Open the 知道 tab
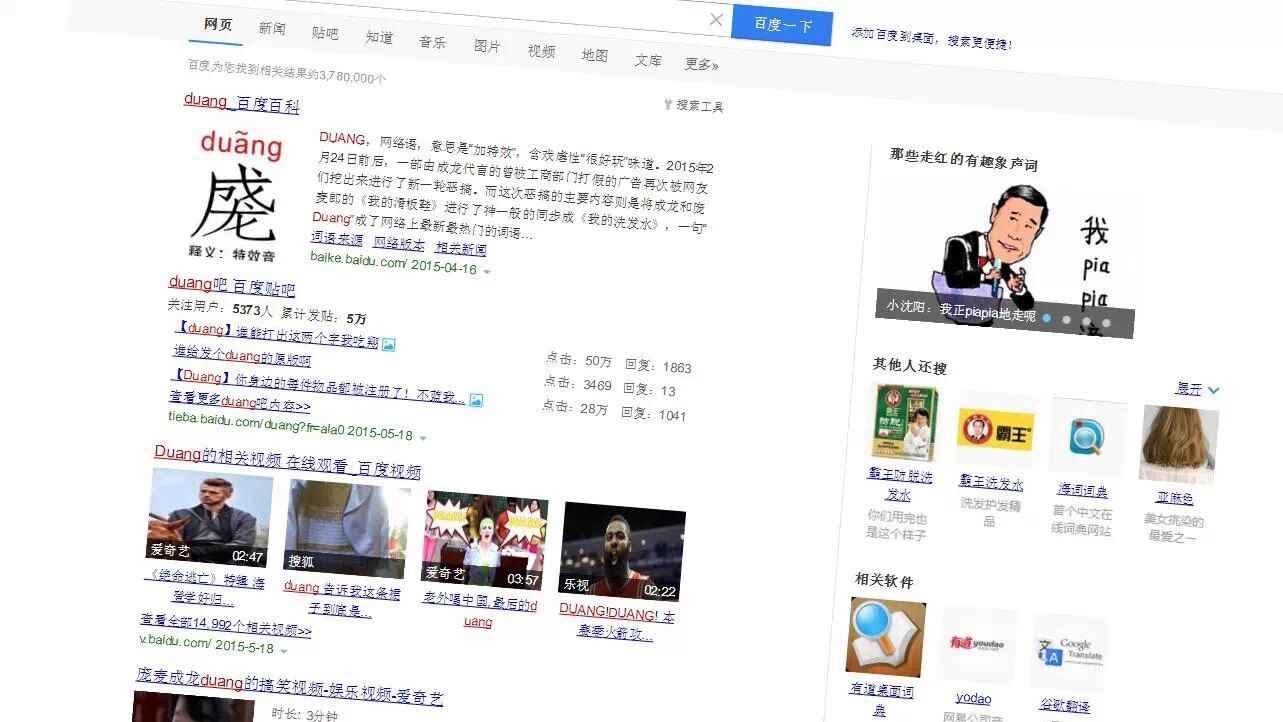Image resolution: width=1283 pixels, height=722 pixels. [x=379, y=37]
